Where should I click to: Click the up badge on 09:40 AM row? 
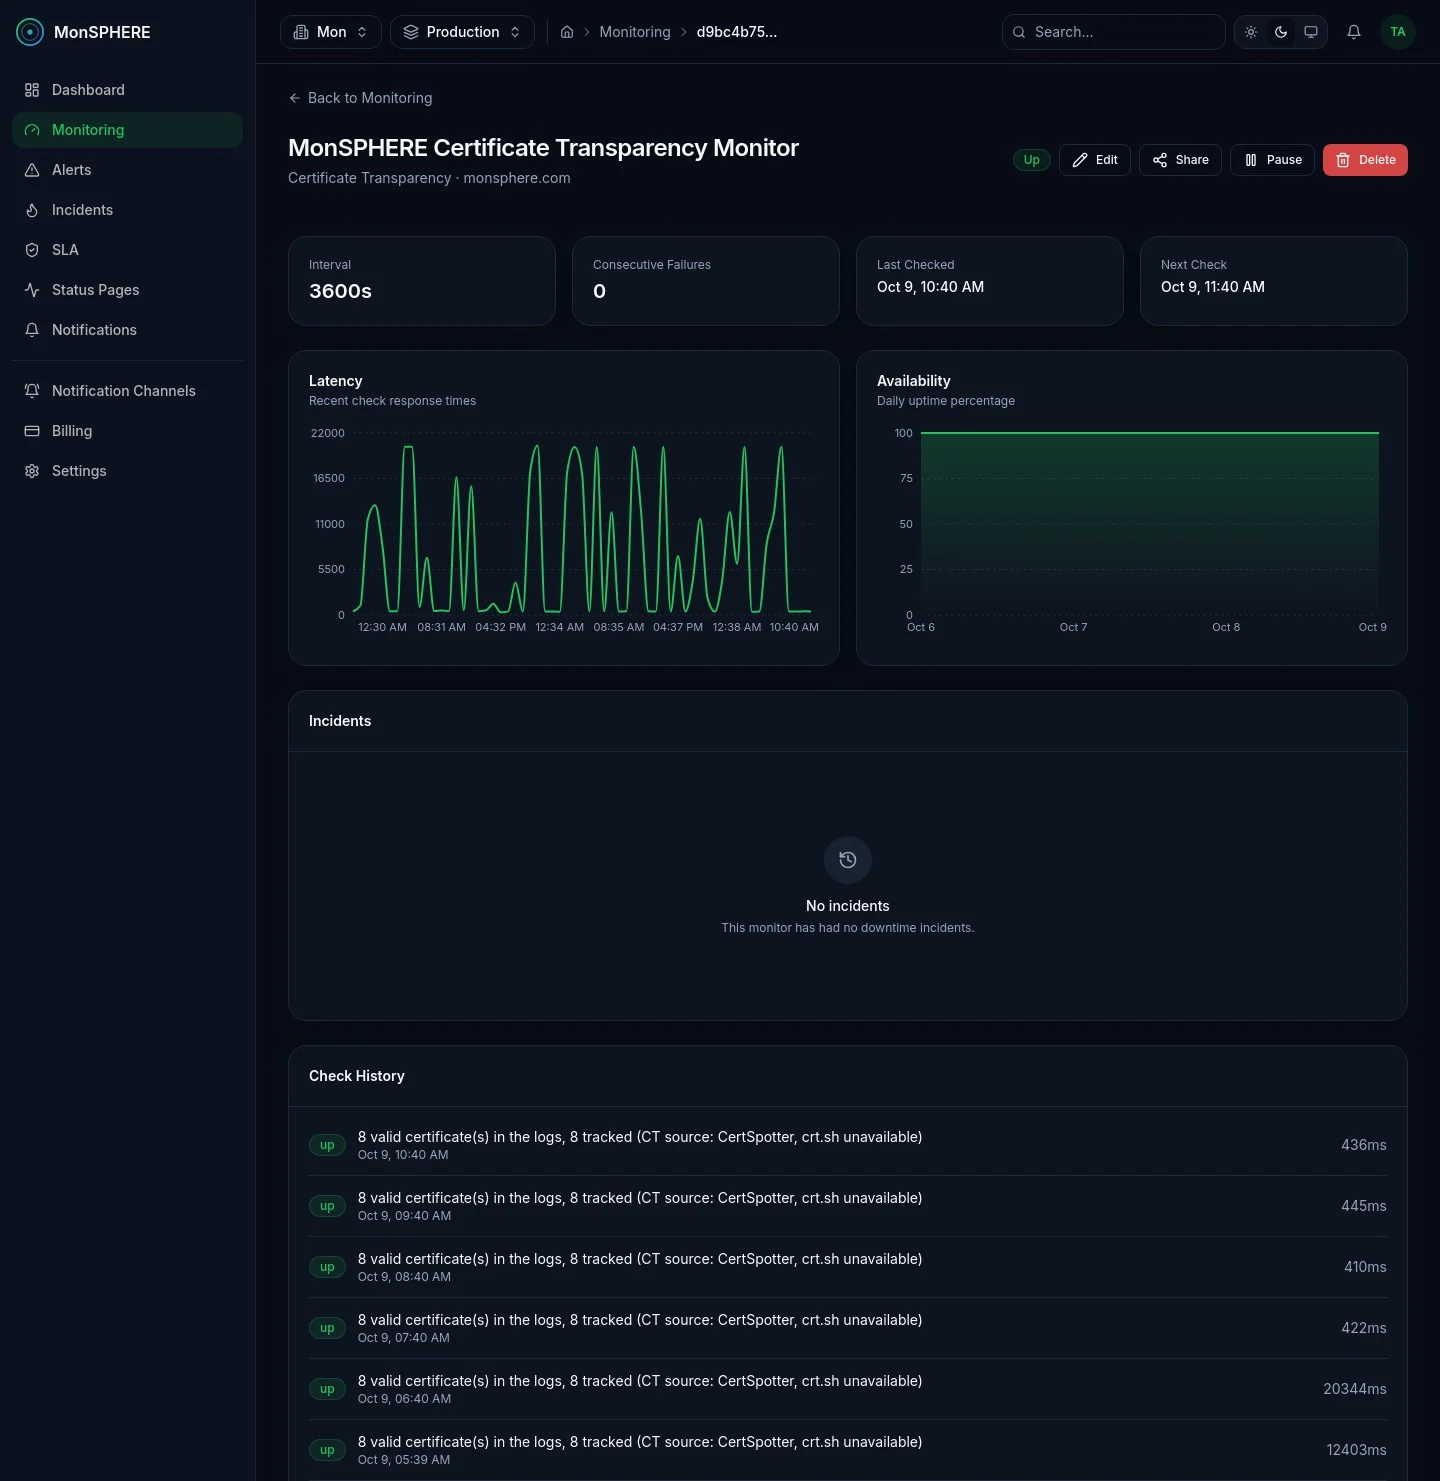pos(327,1206)
